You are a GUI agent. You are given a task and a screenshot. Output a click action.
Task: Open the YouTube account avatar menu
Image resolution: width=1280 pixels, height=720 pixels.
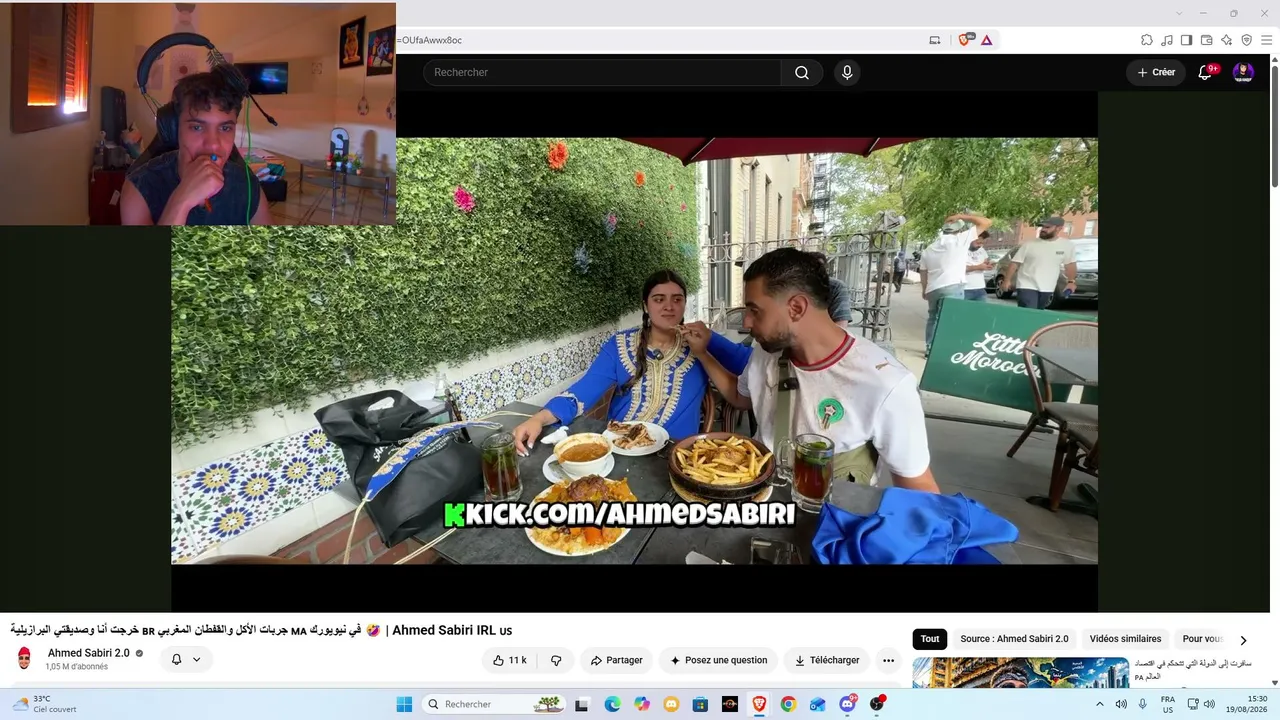click(1243, 72)
